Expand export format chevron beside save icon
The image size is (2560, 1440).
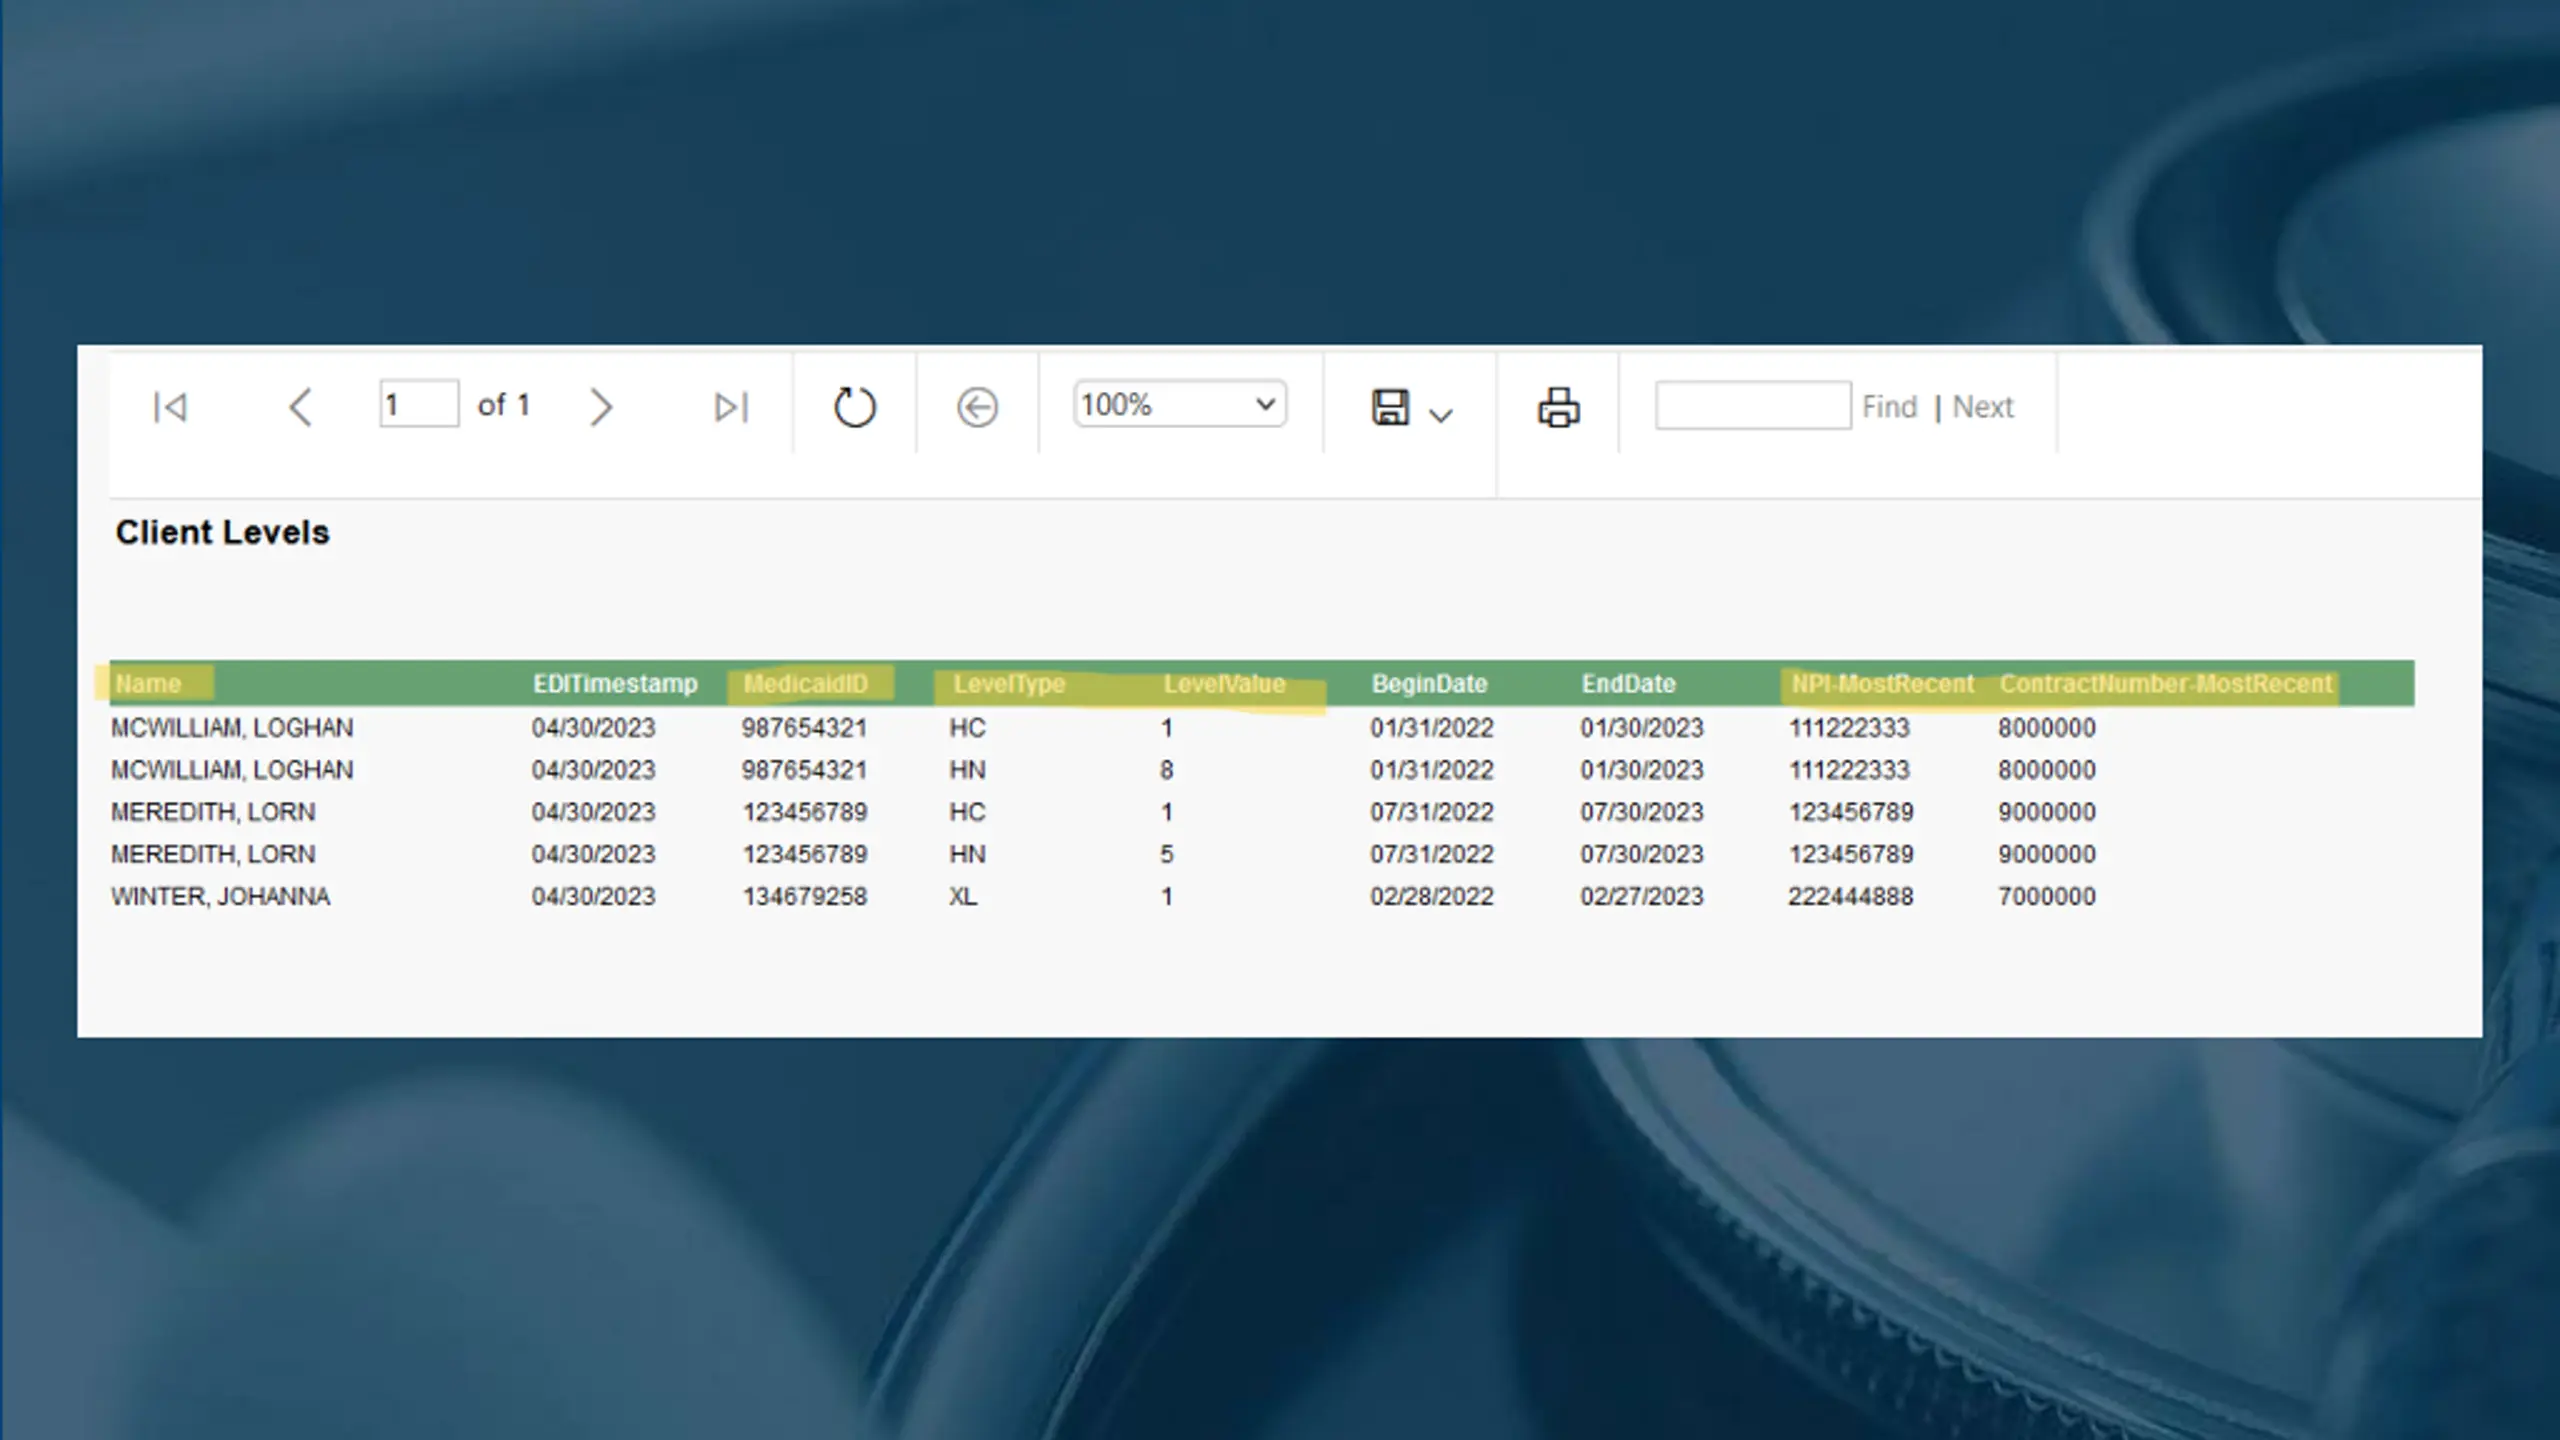1440,414
